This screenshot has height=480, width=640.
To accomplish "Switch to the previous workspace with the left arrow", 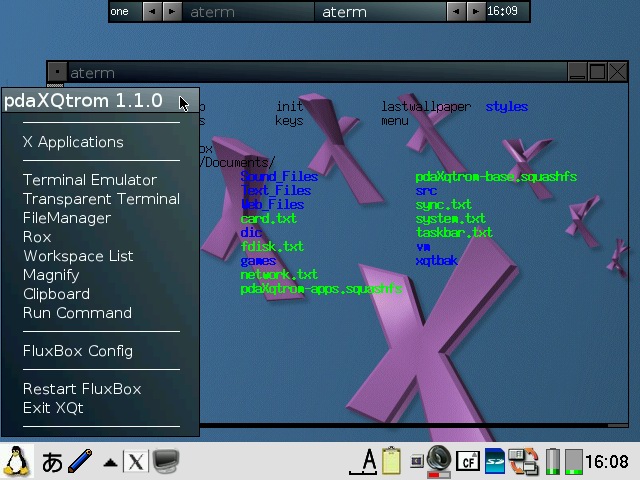I will 151,12.
